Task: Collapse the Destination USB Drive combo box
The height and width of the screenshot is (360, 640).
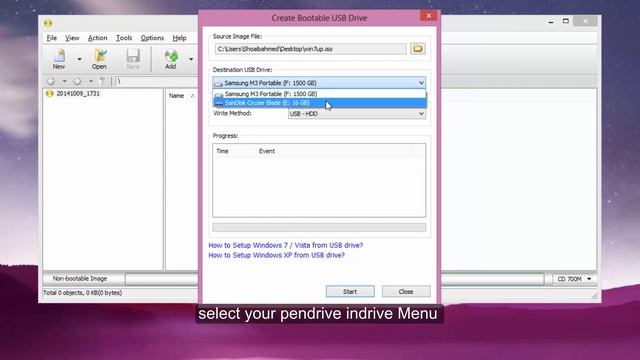Action: 421,83
